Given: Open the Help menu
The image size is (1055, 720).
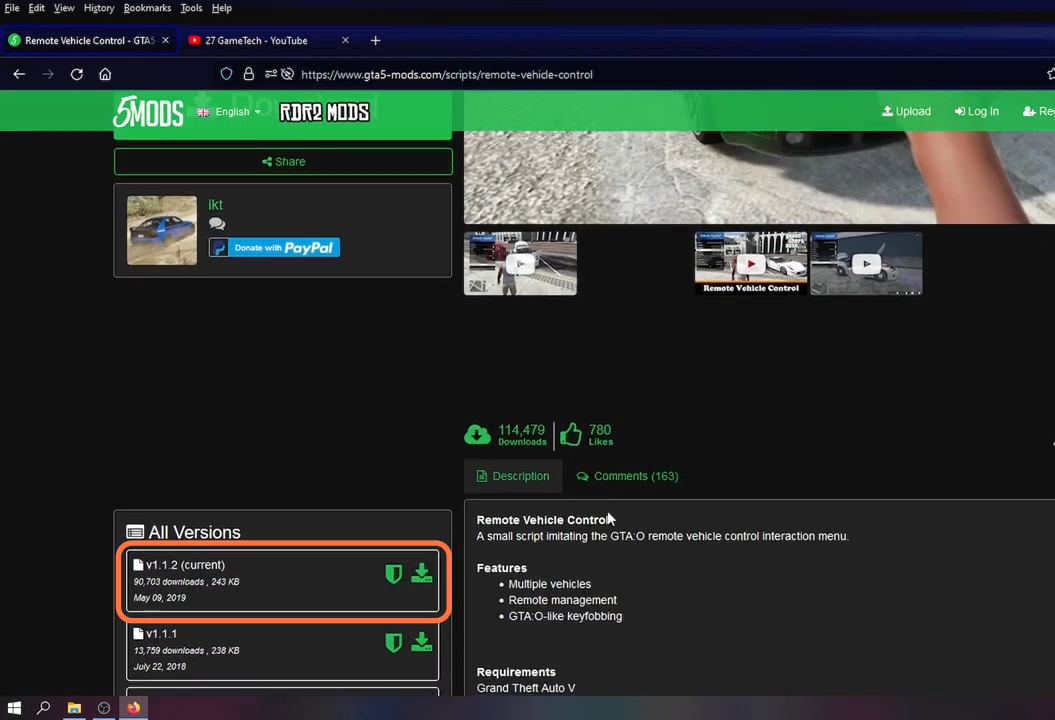Looking at the screenshot, I should point(221,8).
